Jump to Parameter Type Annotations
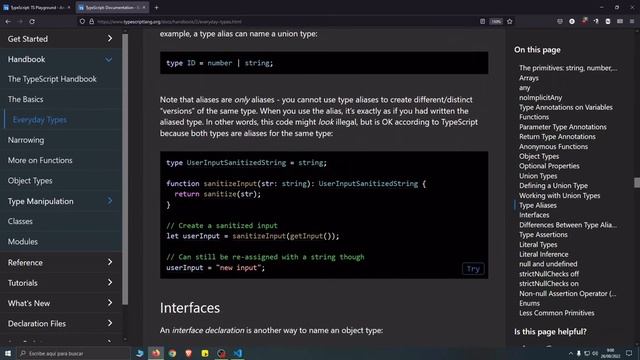 (562, 127)
